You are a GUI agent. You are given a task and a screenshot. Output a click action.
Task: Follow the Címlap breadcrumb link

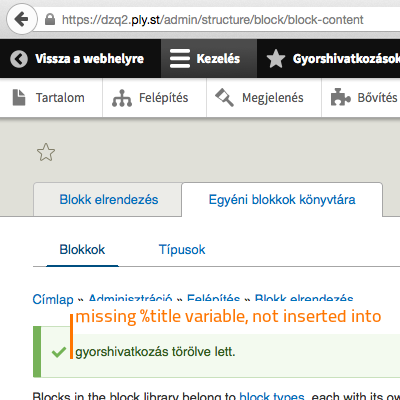pos(53,299)
